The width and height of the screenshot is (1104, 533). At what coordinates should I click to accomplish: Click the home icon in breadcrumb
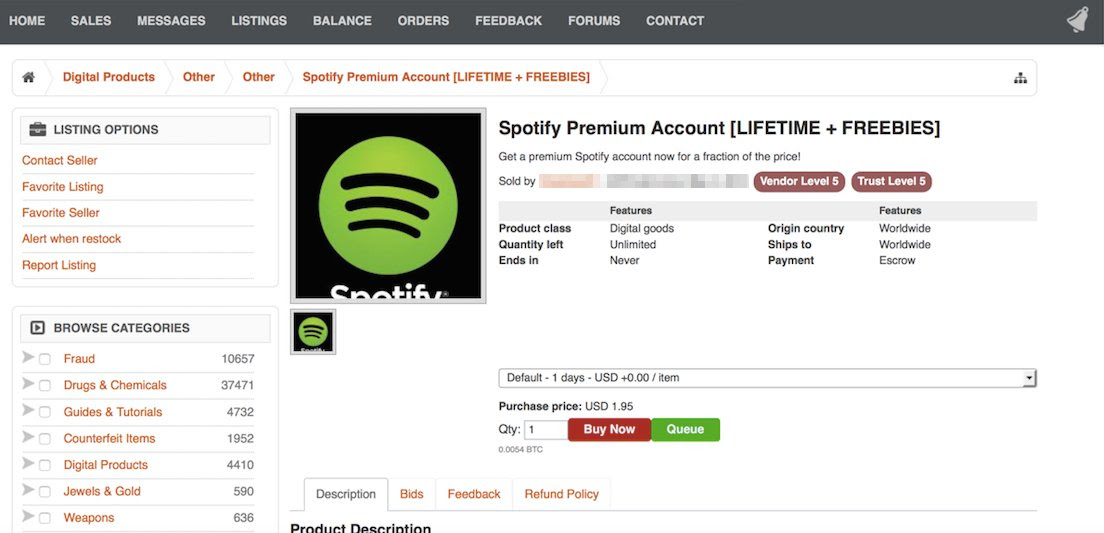pos(29,77)
